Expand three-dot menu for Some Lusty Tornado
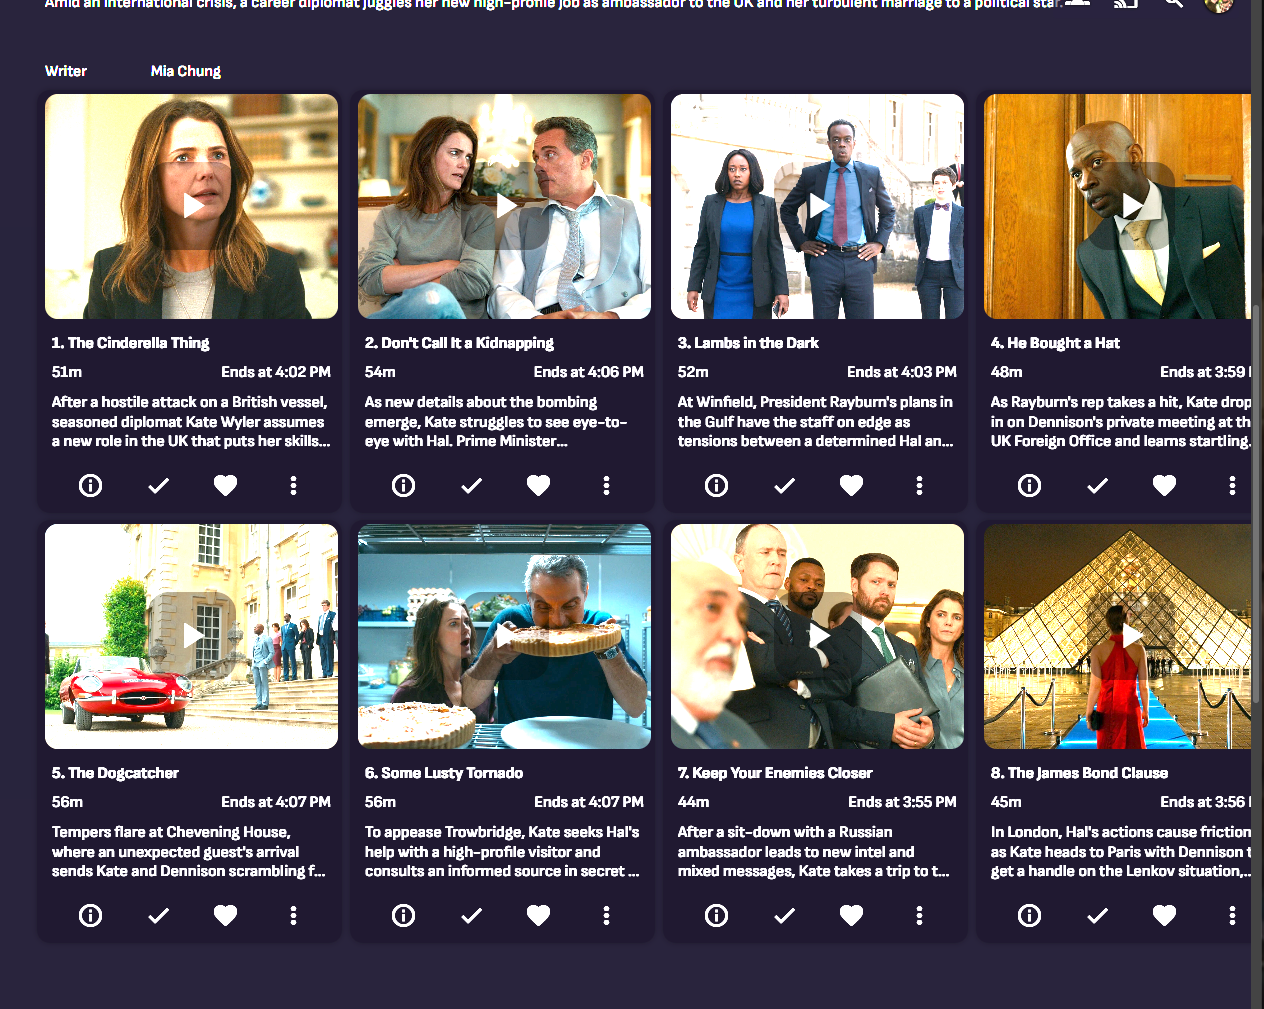Viewport: 1264px width, 1009px height. tap(606, 916)
